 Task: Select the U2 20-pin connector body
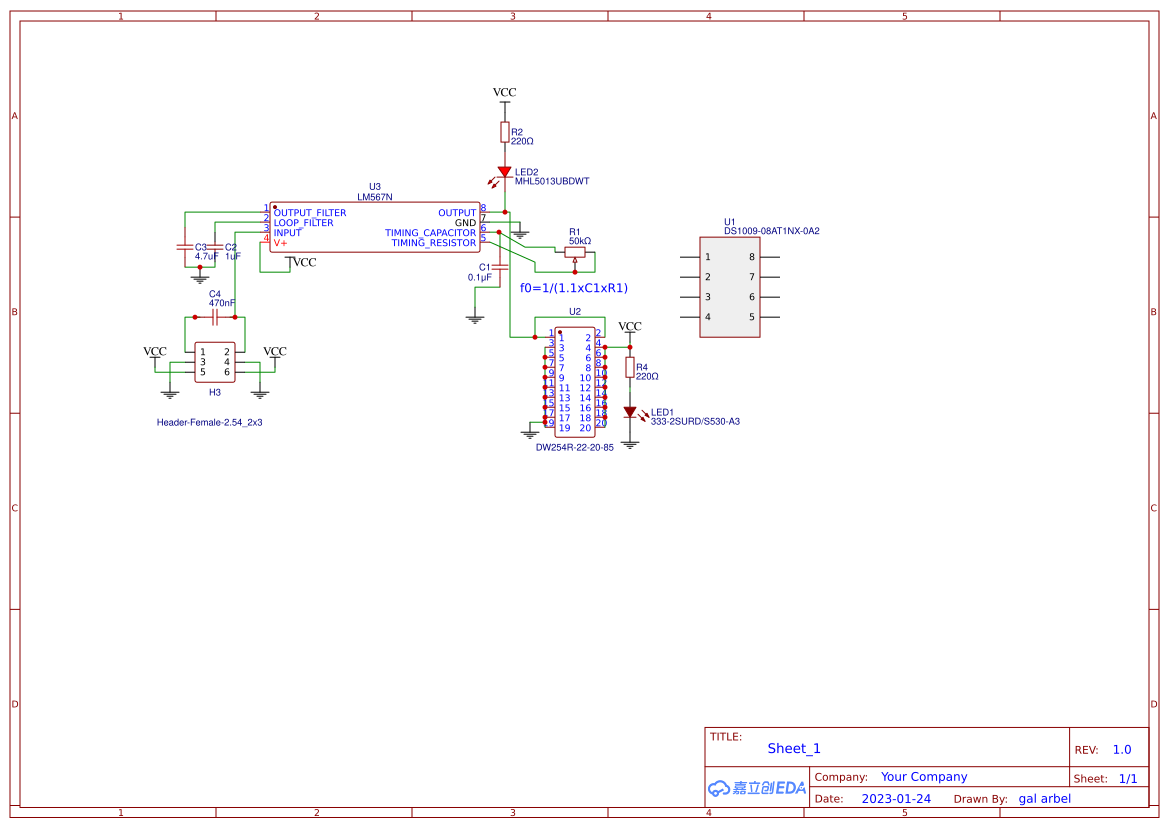(x=575, y=382)
